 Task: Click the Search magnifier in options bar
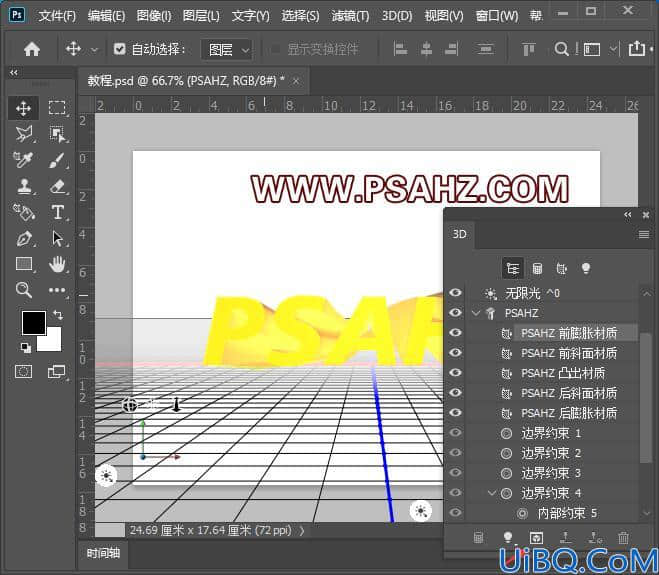click(x=561, y=49)
